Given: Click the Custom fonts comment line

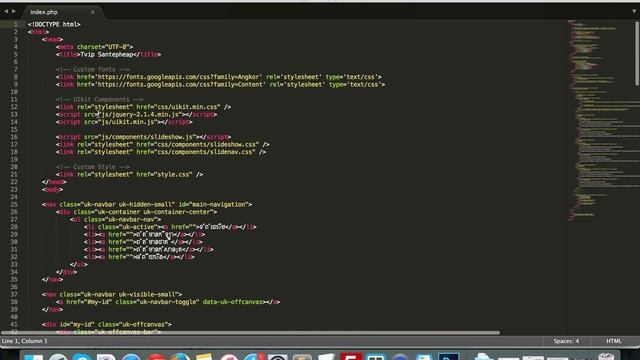Looking at the screenshot, I should 93,69.
